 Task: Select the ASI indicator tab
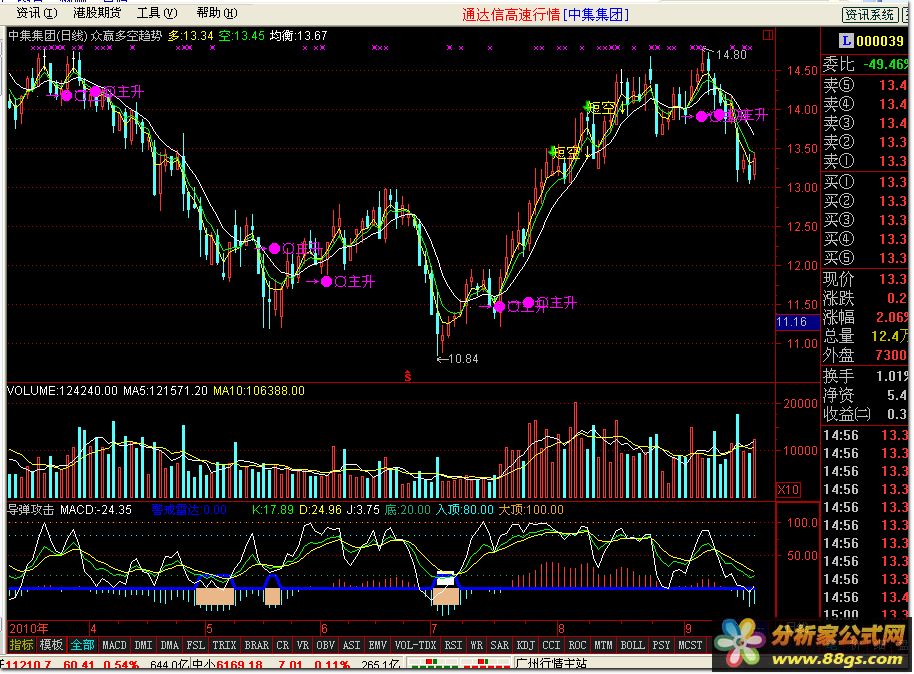point(351,645)
